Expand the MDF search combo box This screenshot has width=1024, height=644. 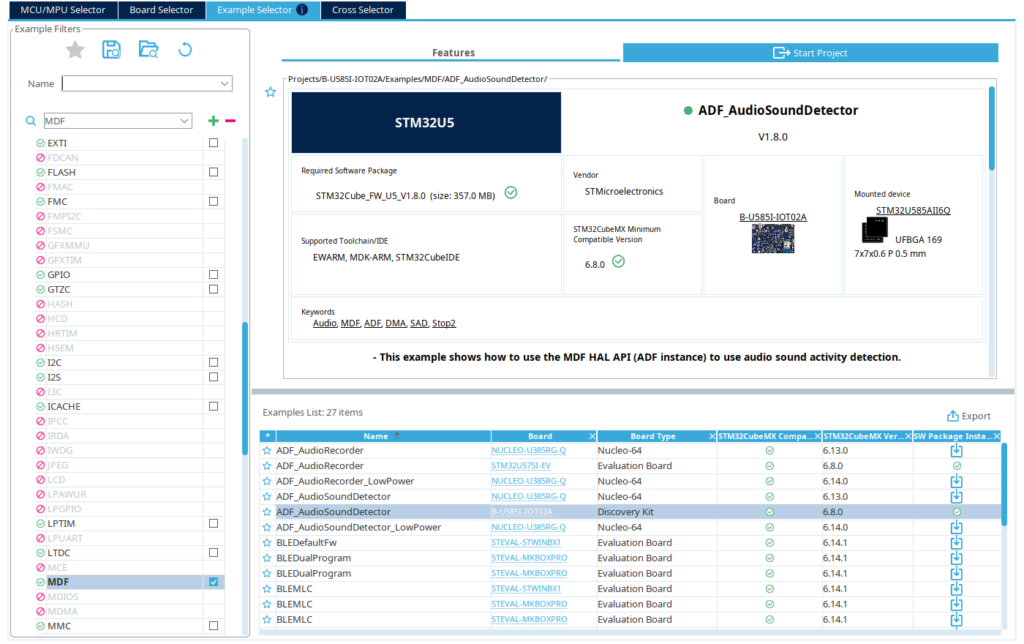click(x=183, y=121)
